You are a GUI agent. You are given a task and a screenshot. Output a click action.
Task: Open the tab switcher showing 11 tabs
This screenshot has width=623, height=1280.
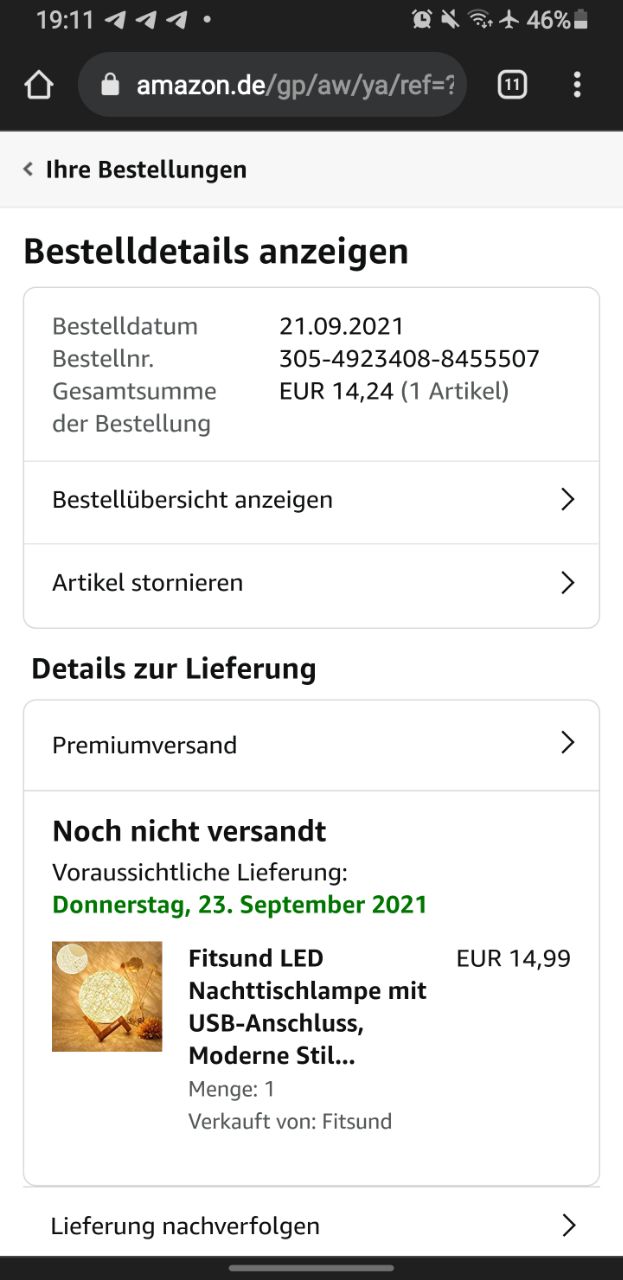tap(512, 86)
